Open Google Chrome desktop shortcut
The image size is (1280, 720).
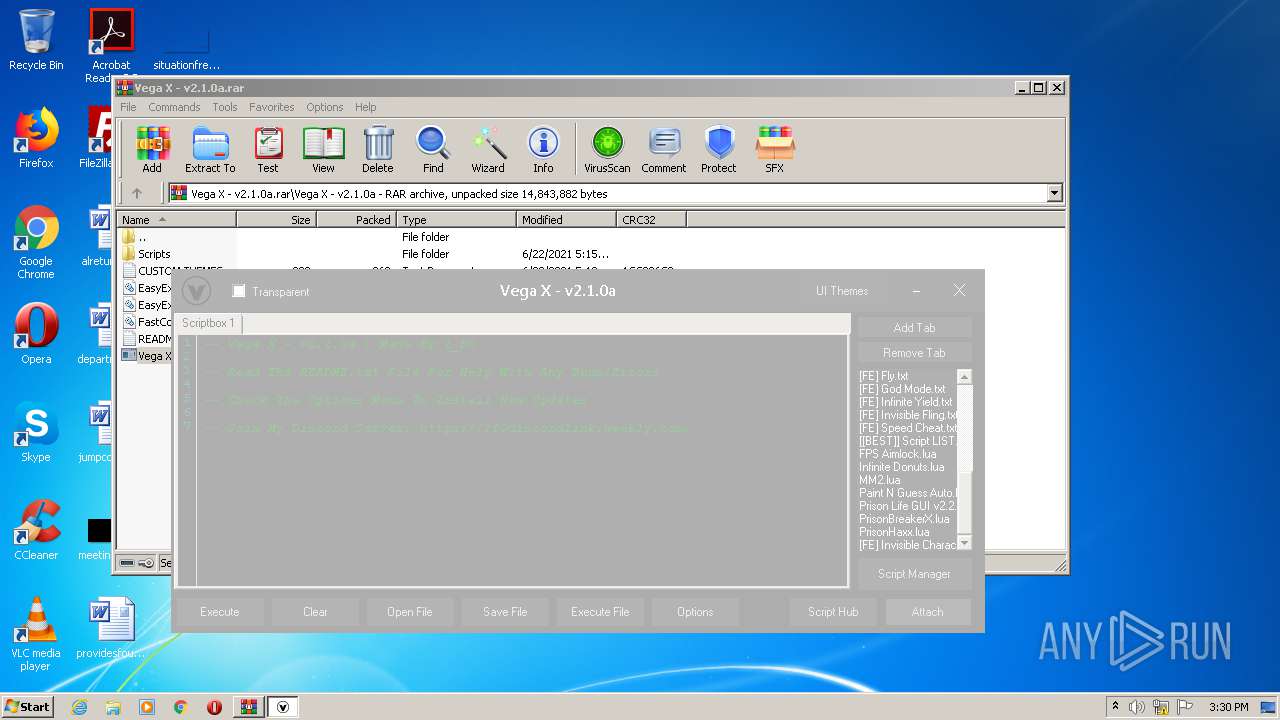(x=36, y=243)
